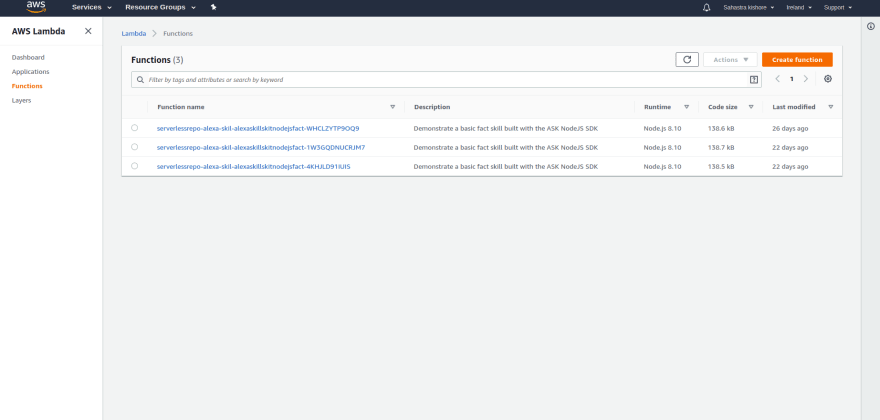The height and width of the screenshot is (420, 880).
Task: Click the Runtime column header text
Action: (x=657, y=107)
